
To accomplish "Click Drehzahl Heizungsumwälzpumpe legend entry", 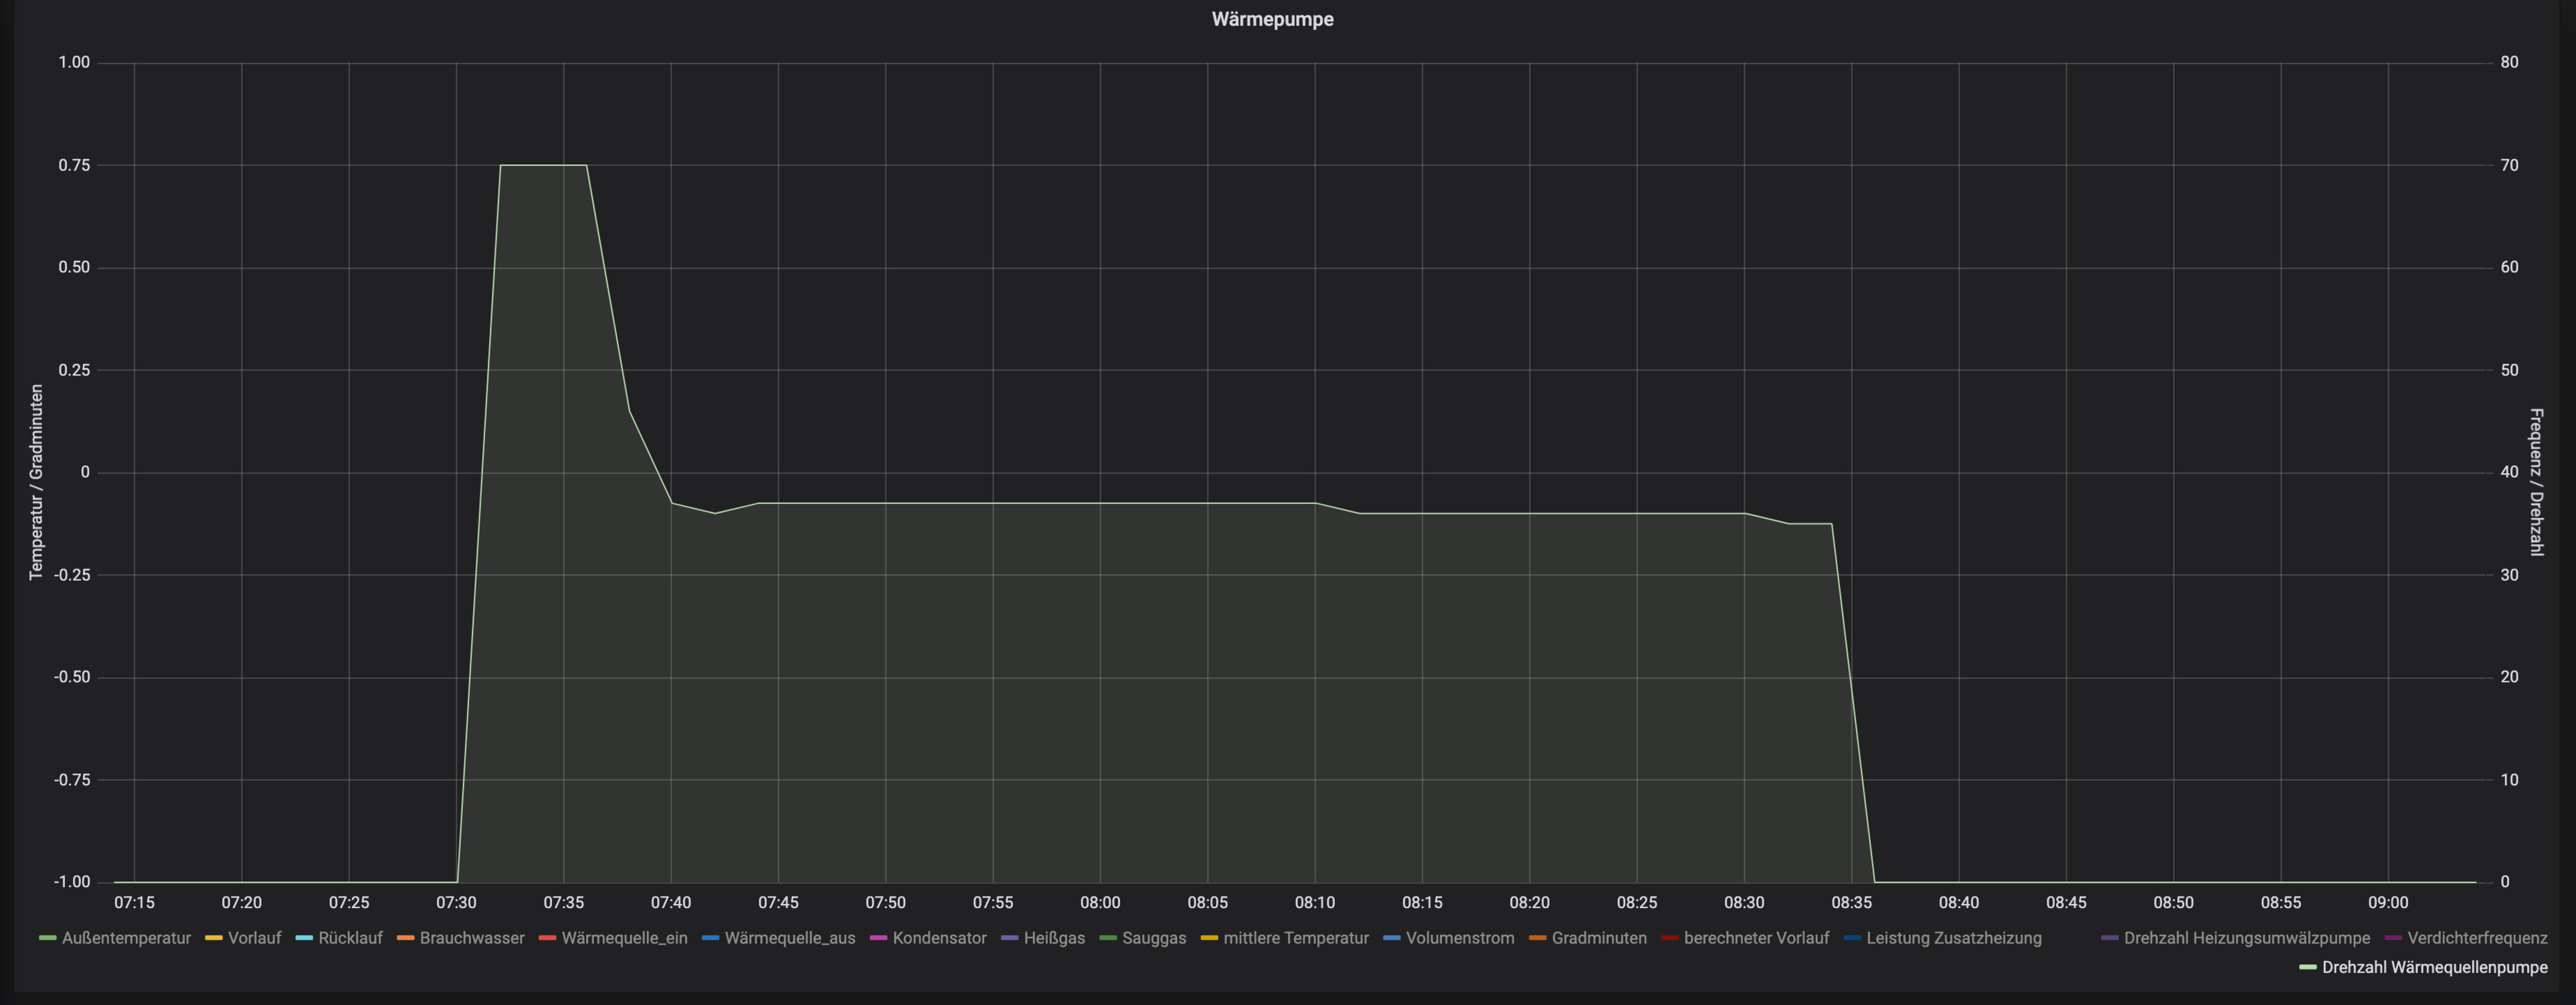I will point(2247,938).
